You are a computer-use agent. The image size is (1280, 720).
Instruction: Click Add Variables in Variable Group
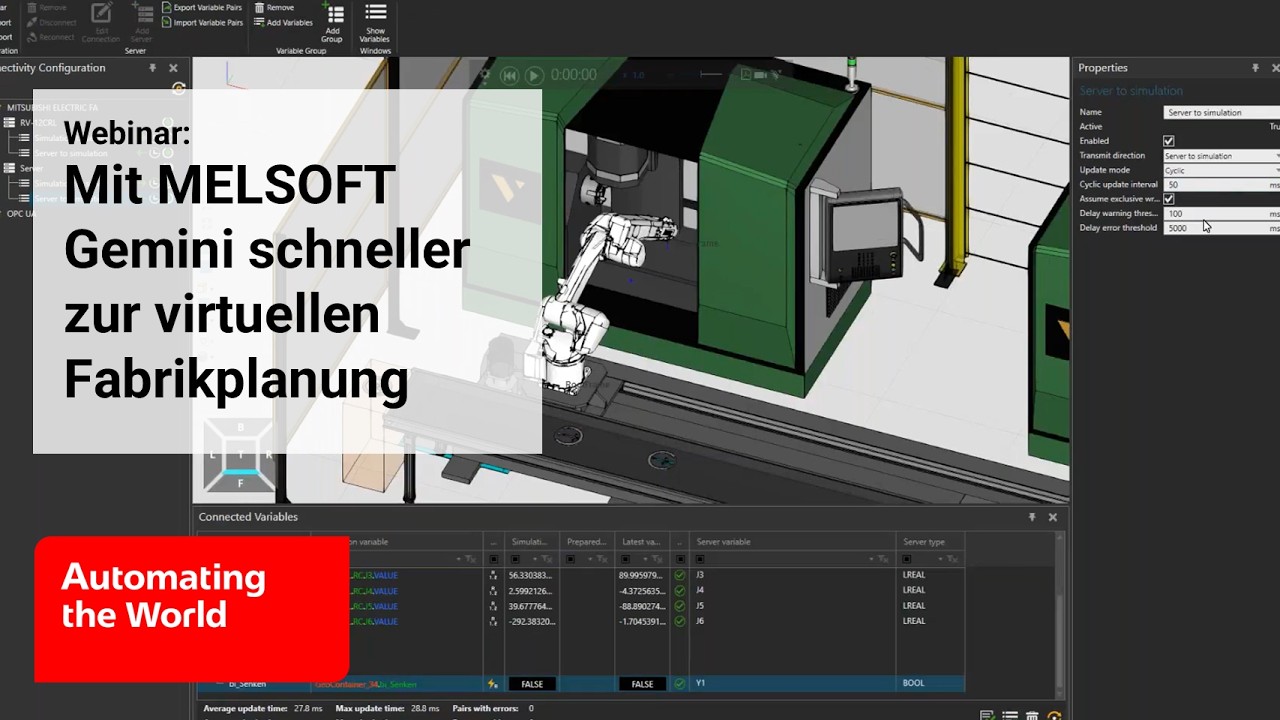coord(283,22)
